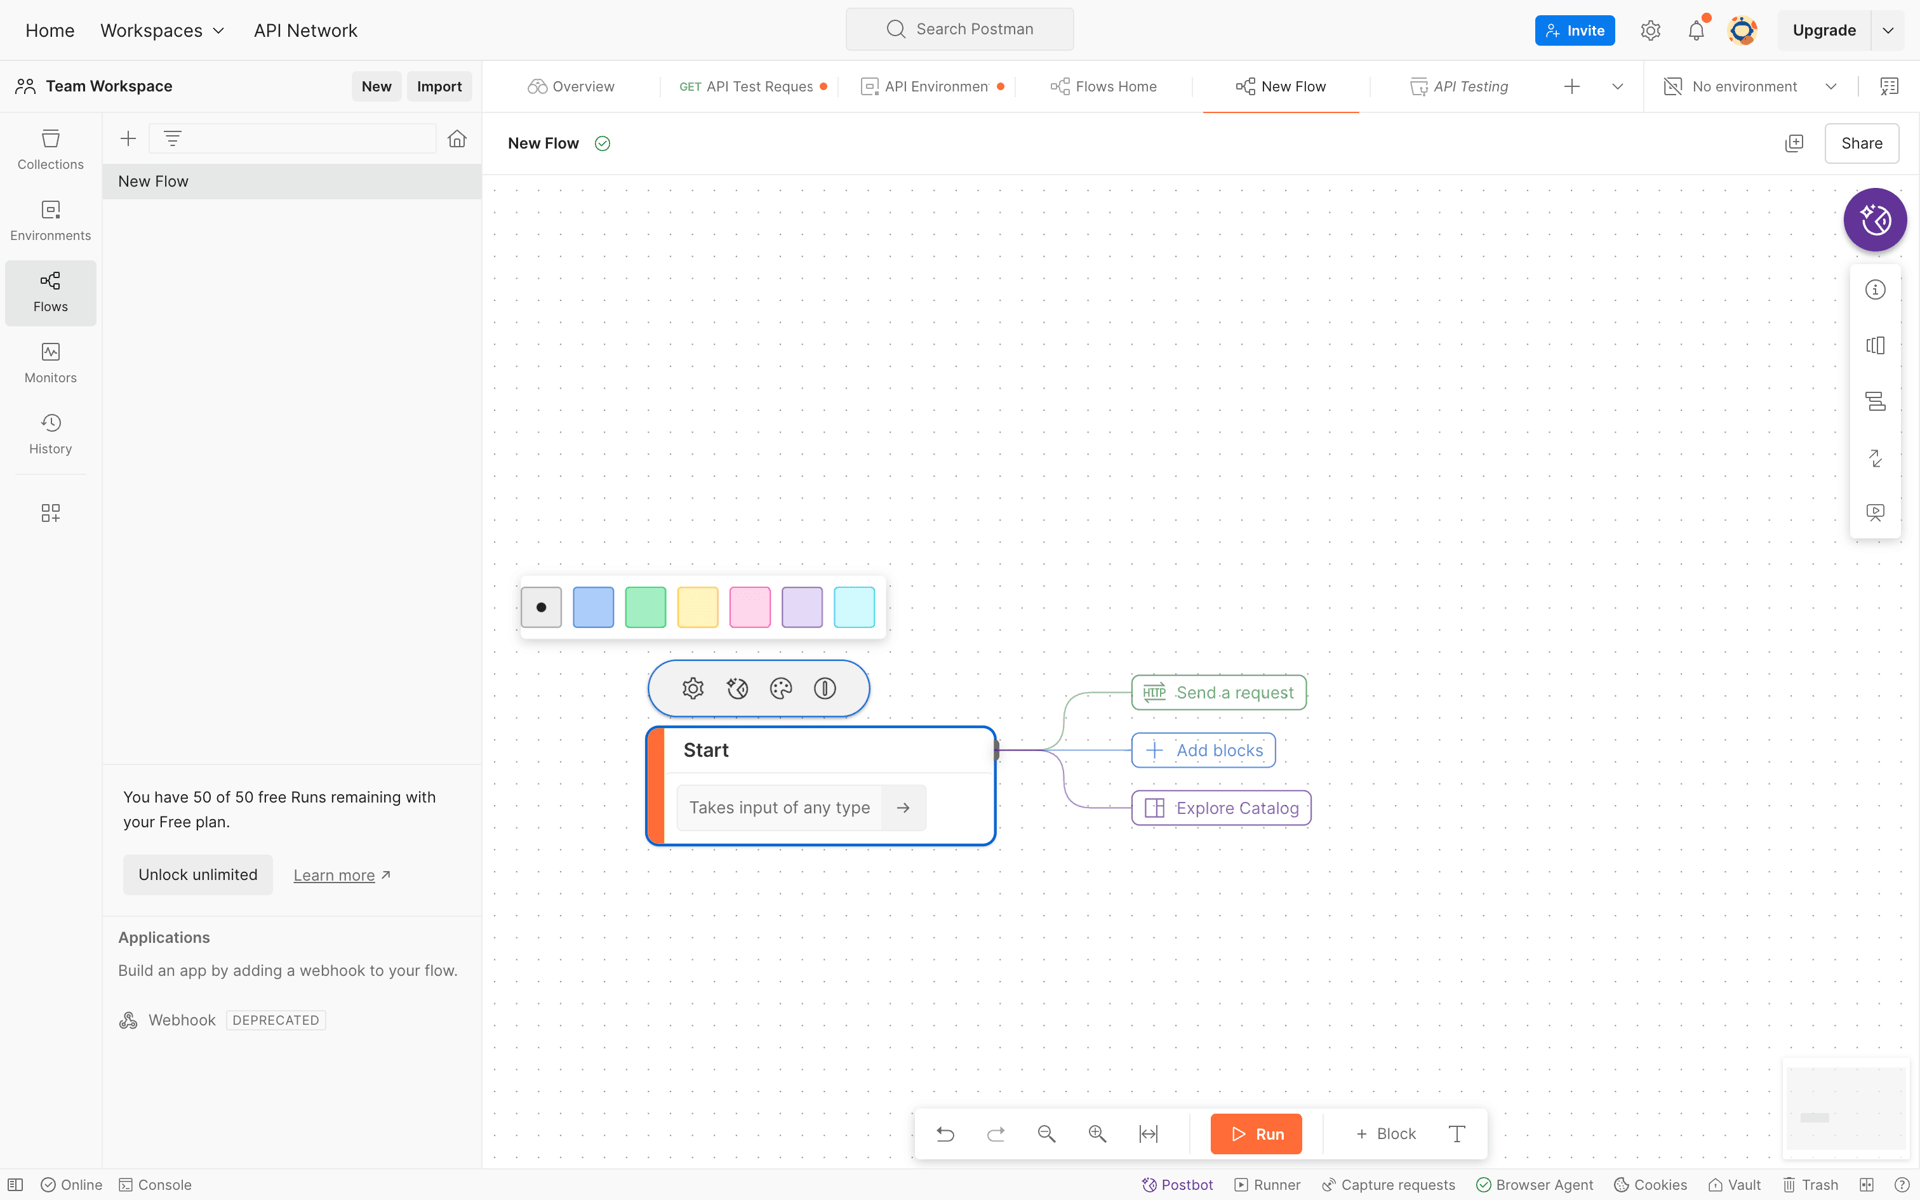Go to Home in top navigation
Image resolution: width=1920 pixels, height=1200 pixels.
pos(50,31)
